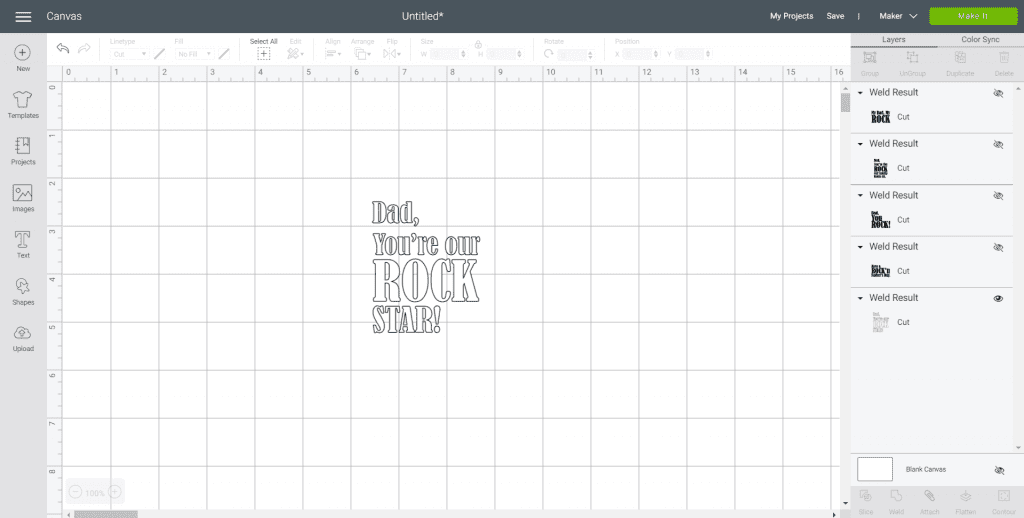Click the Flatten tool

point(965,502)
